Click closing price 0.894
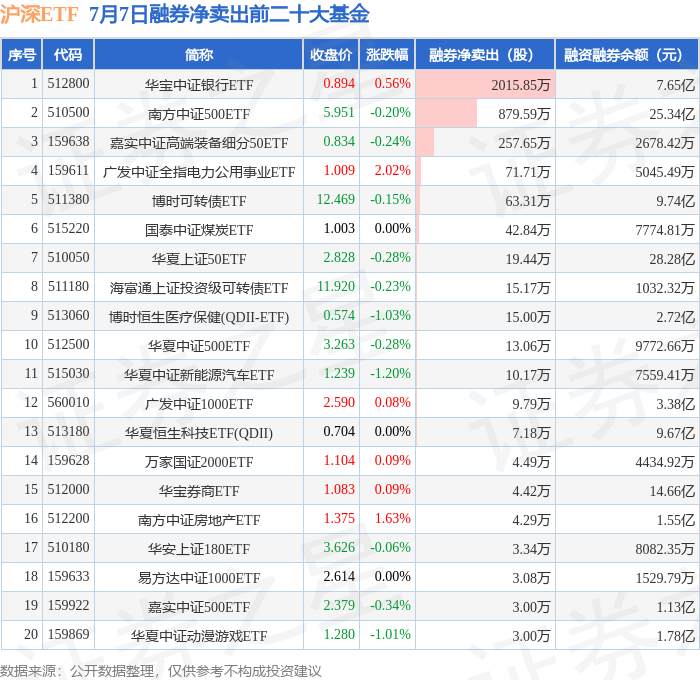The image size is (700, 680). coord(339,83)
